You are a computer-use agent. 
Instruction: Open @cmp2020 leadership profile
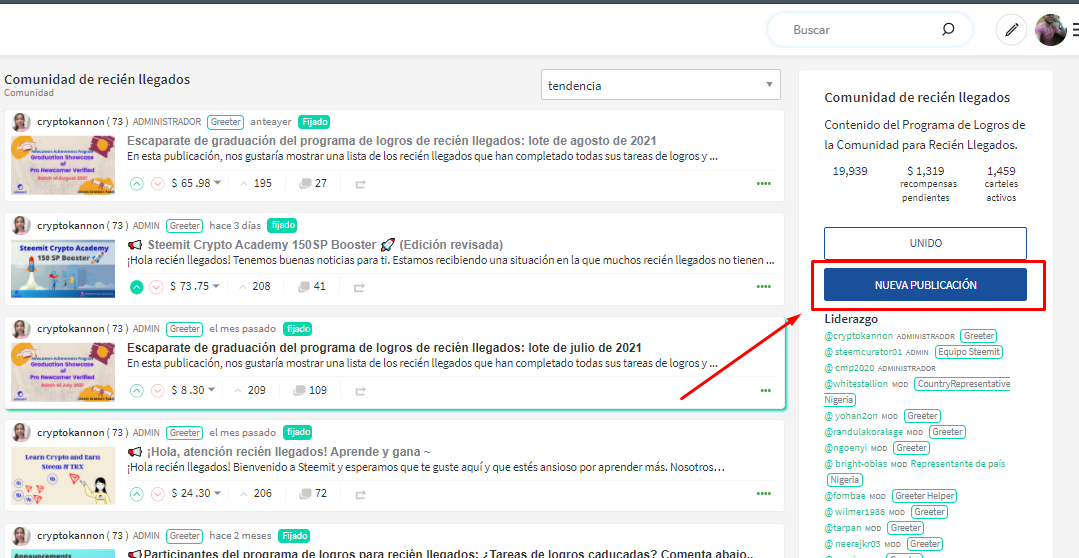[x=848, y=368]
